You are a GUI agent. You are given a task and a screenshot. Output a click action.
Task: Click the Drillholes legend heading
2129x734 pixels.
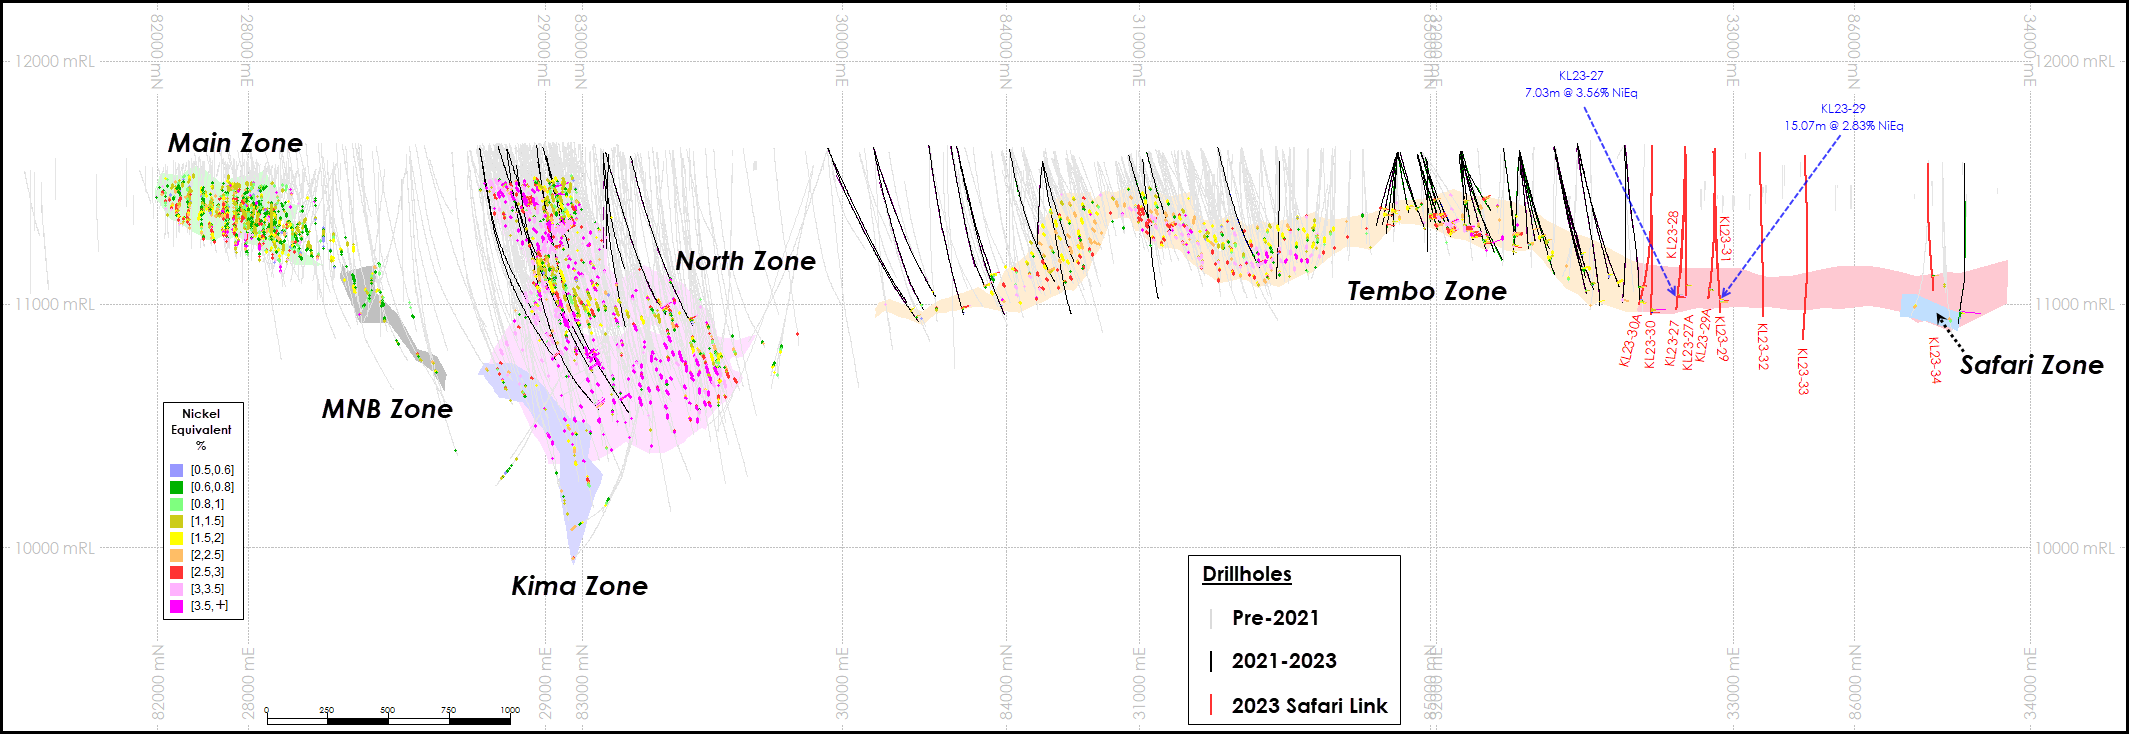1246,574
